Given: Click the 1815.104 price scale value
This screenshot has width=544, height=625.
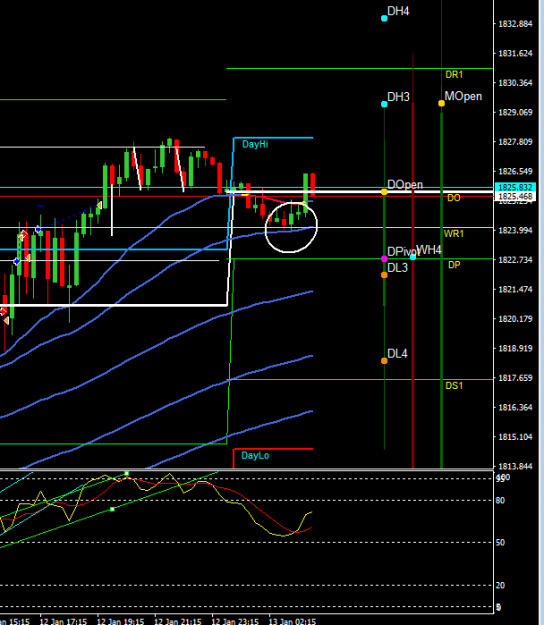Looking at the screenshot, I should [515, 437].
